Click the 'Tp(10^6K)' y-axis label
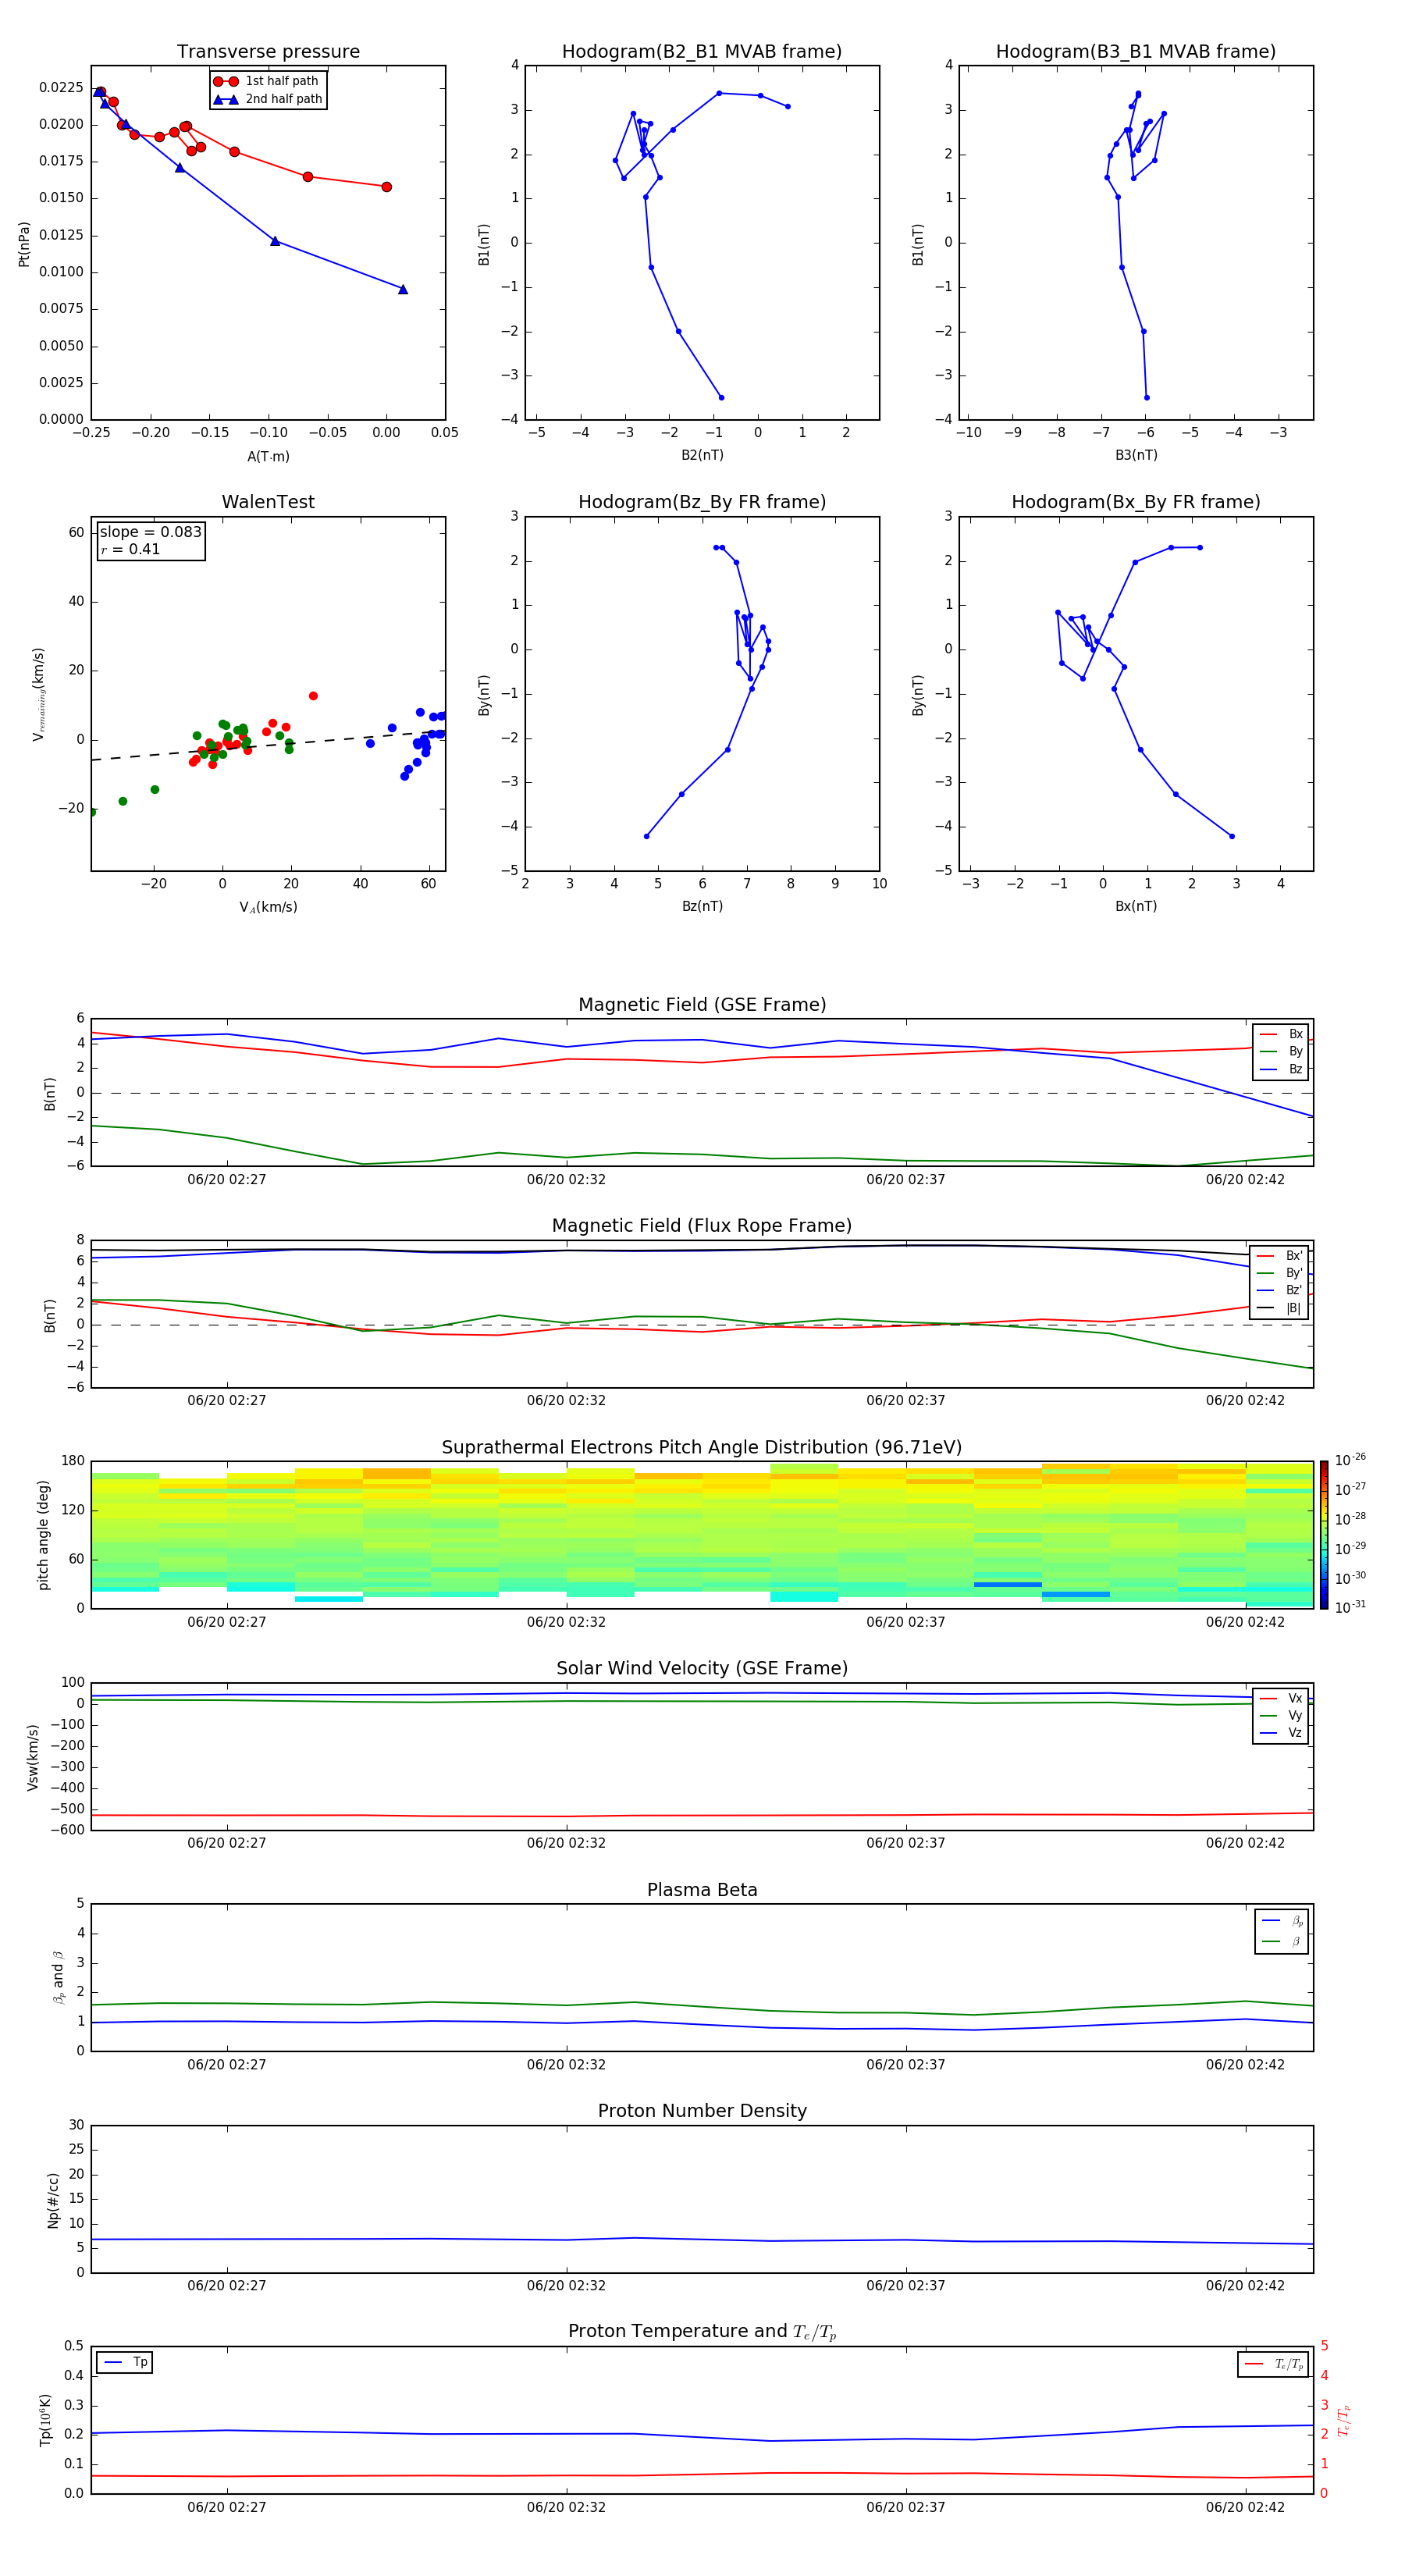This screenshot has width=1405, height=2576. coord(45,2420)
